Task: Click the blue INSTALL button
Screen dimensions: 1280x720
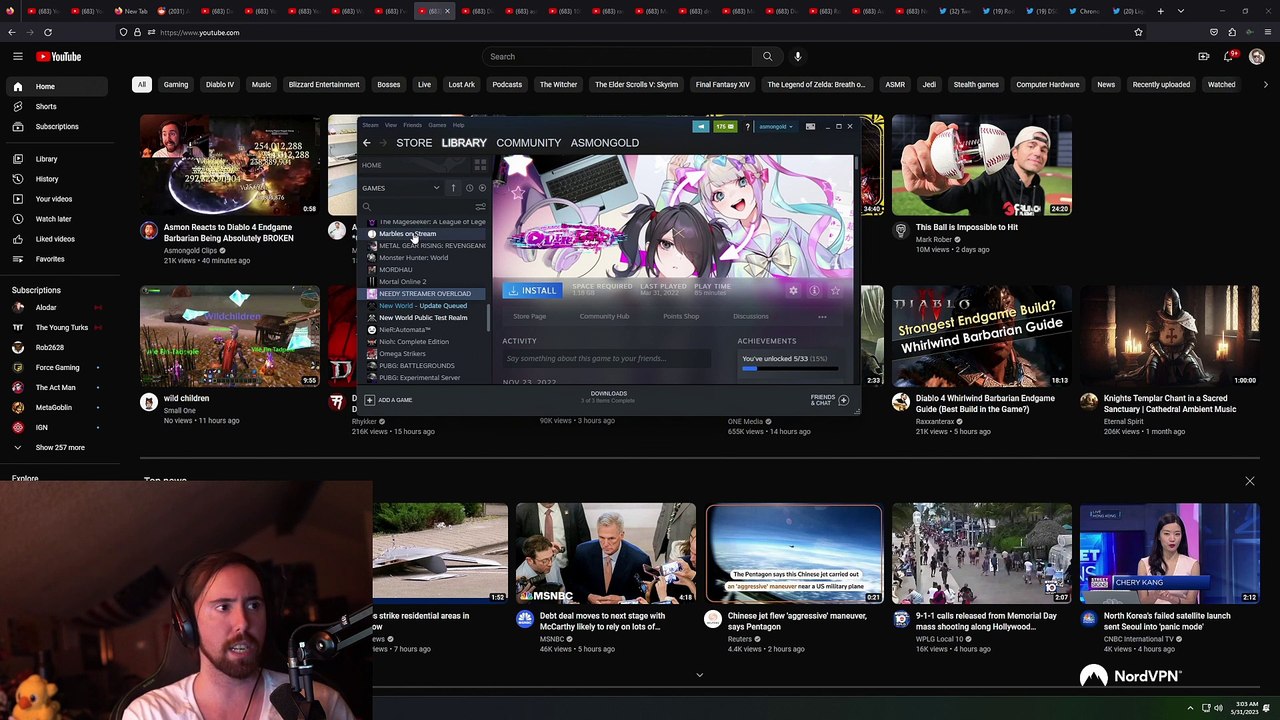Action: pos(531,291)
